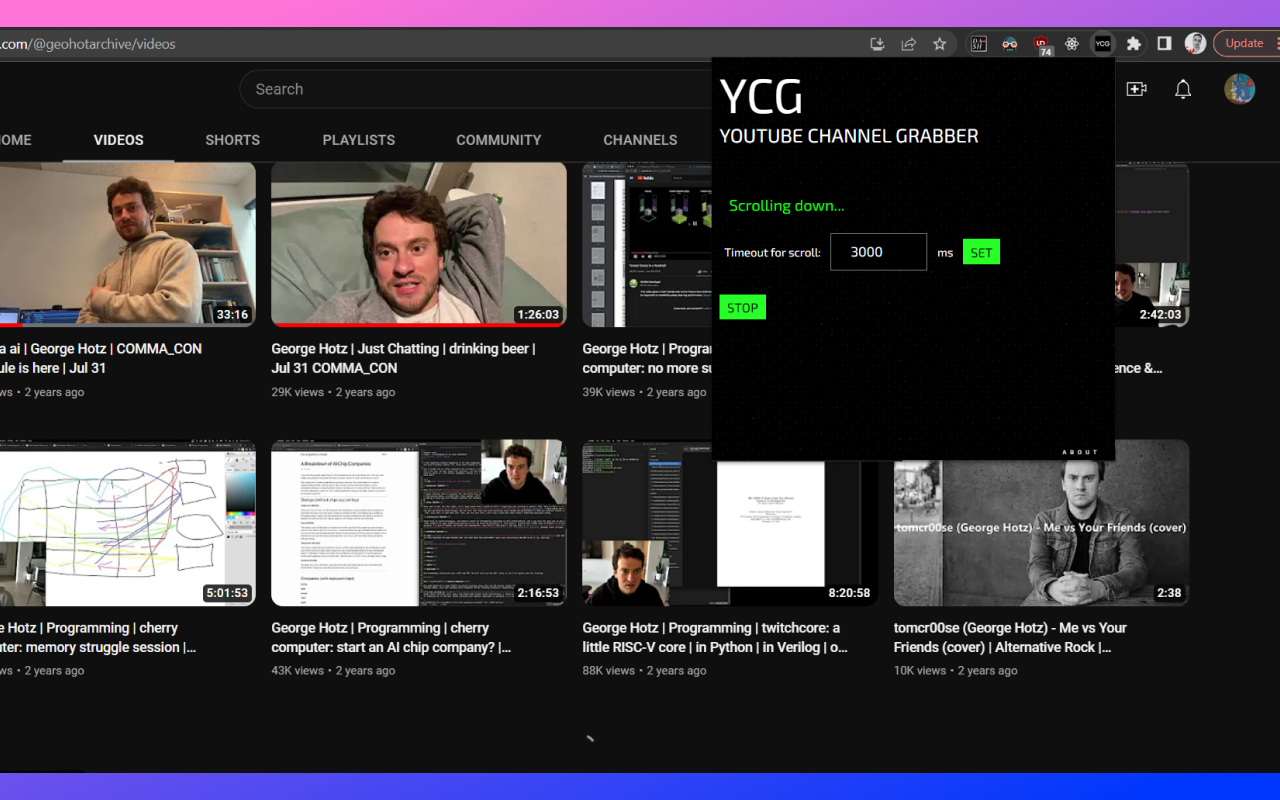The width and height of the screenshot is (1280, 800).
Task: Bookmark this page with the star icon
Action: point(939,44)
